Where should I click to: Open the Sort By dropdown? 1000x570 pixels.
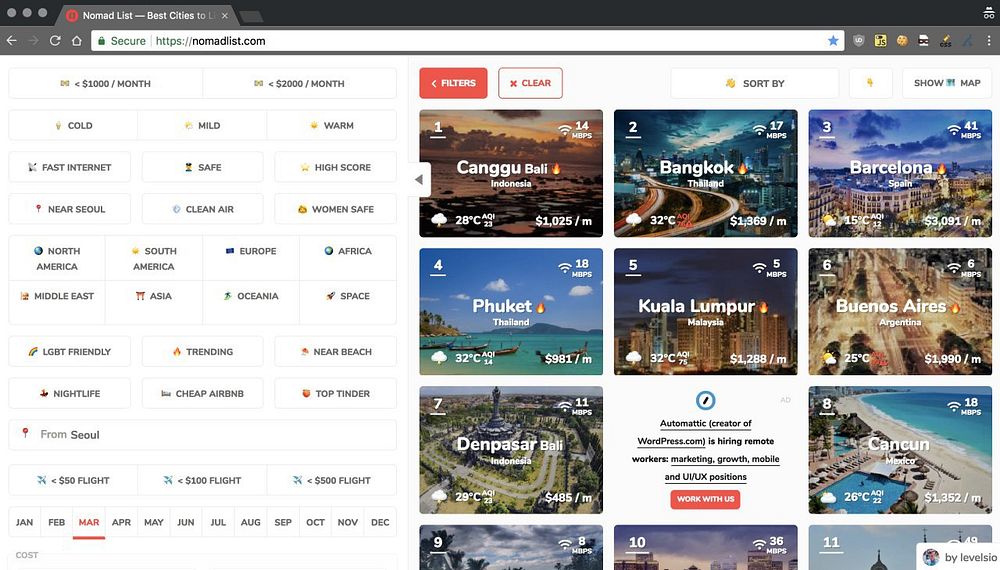click(x=754, y=83)
